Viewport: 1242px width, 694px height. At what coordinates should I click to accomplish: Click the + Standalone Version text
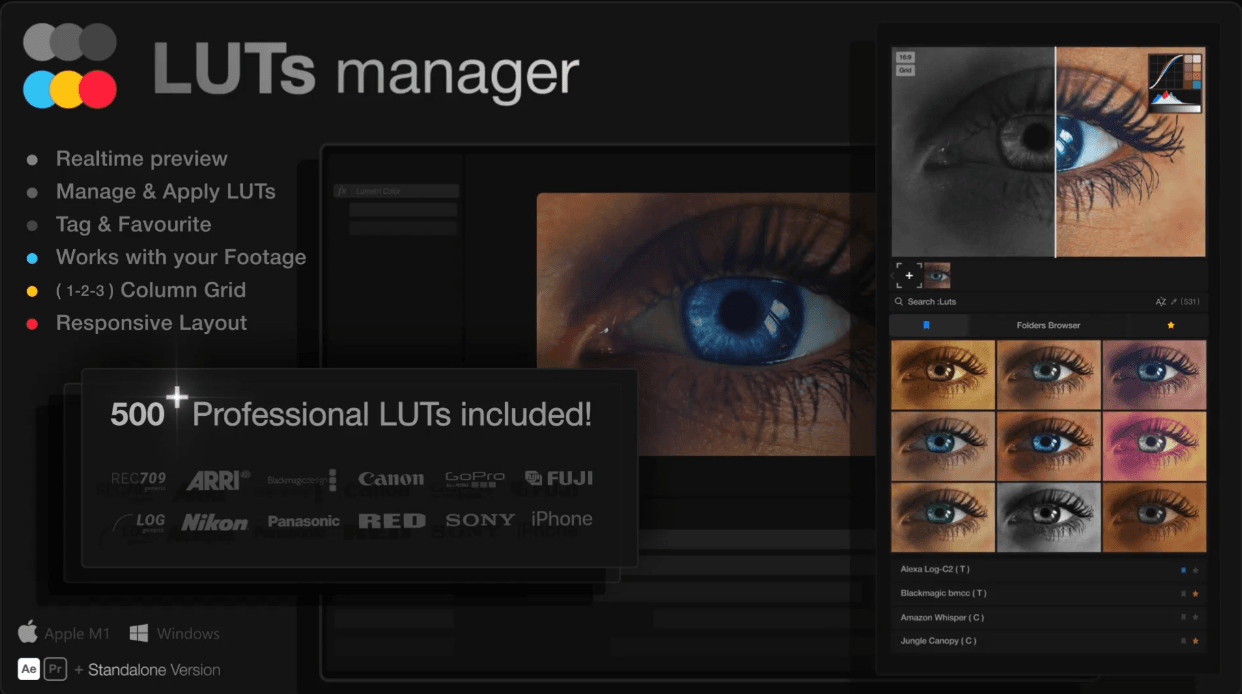coord(147,670)
